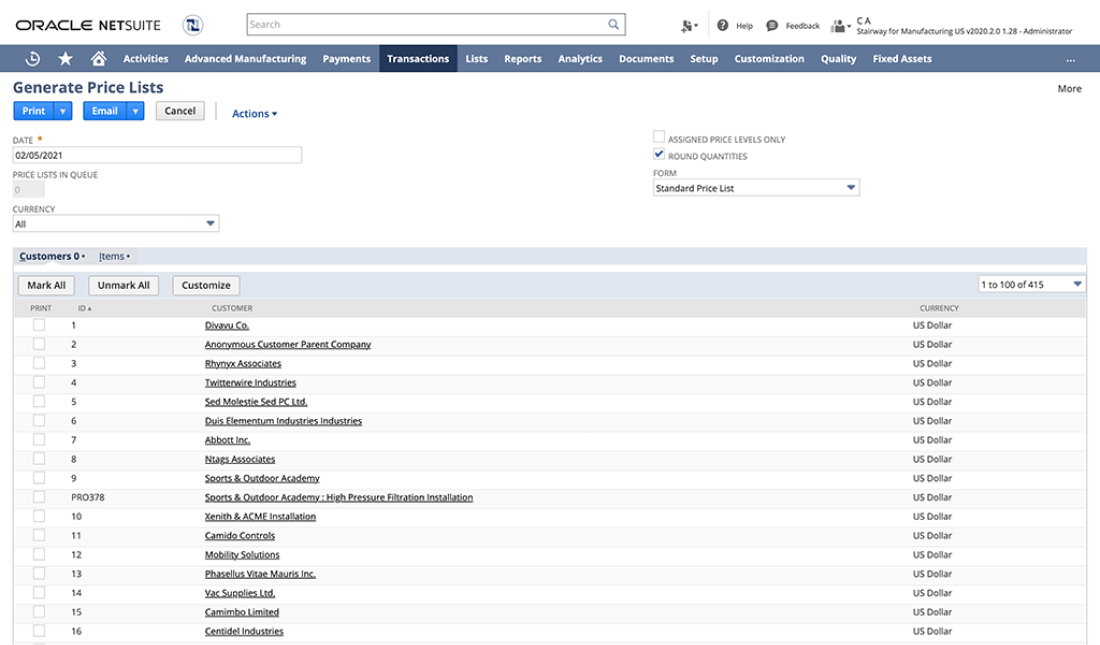Open the Setup menu
1100x645 pixels.
click(704, 59)
